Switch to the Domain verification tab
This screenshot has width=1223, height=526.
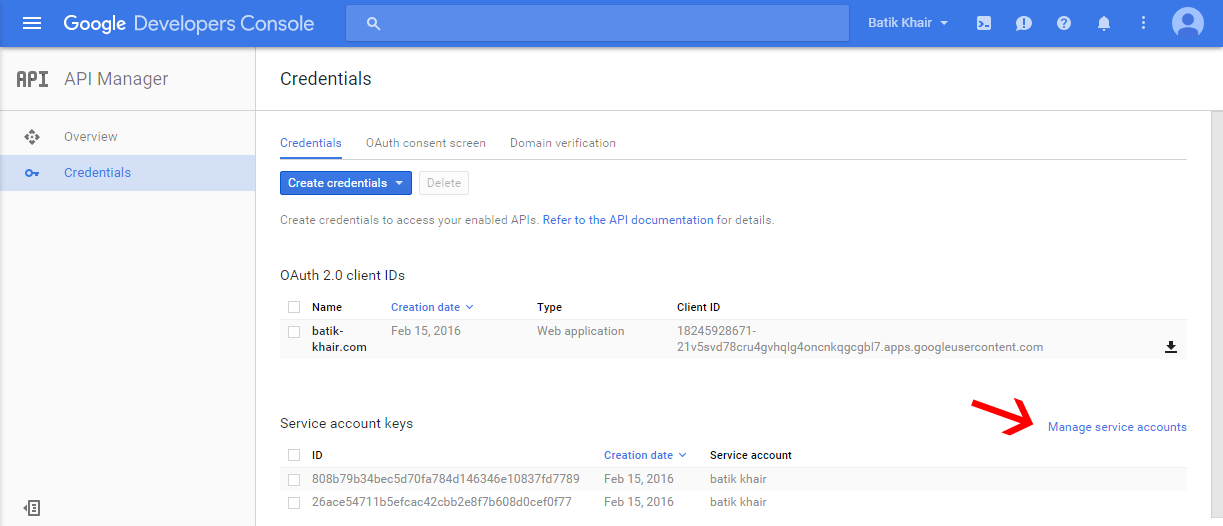563,143
